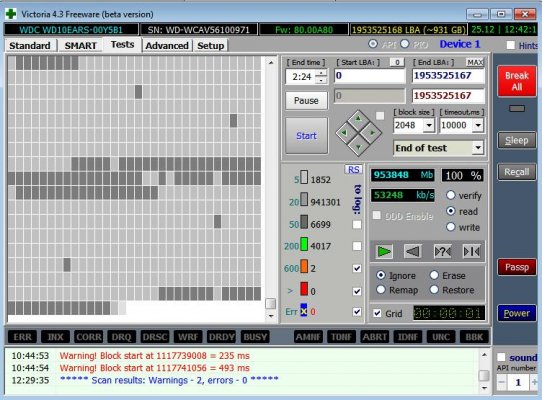This screenshot has width=542, height=400.
Task: Click the MAX end LBA button
Action: pos(475,62)
